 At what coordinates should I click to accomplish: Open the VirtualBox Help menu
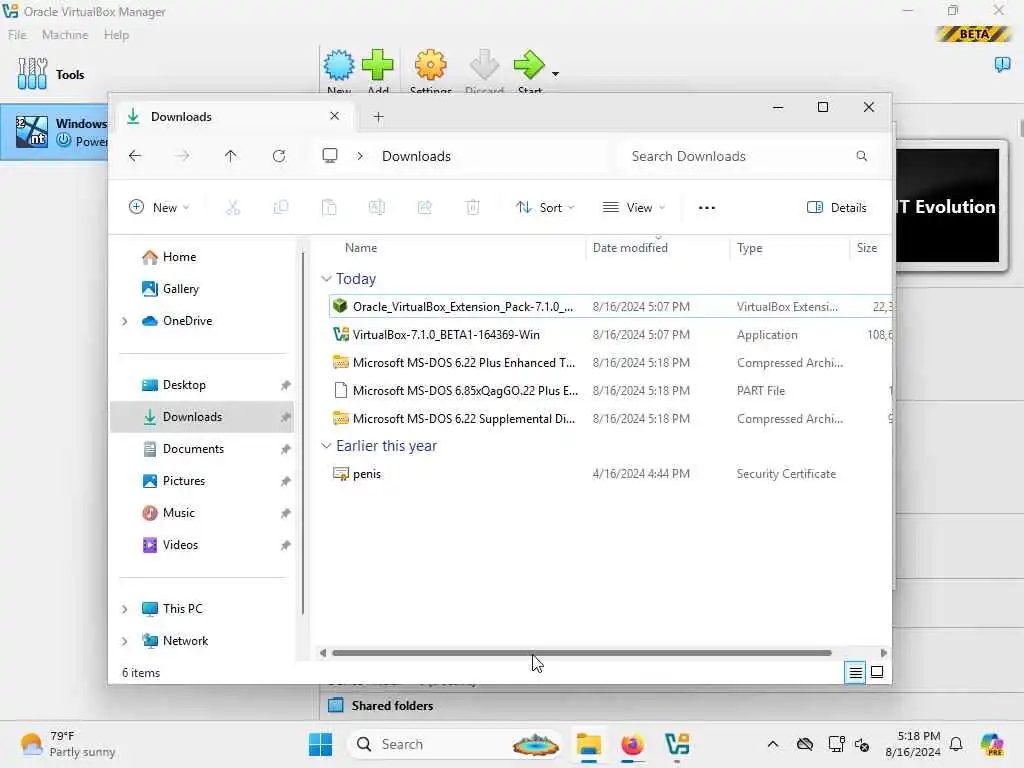pos(116,35)
